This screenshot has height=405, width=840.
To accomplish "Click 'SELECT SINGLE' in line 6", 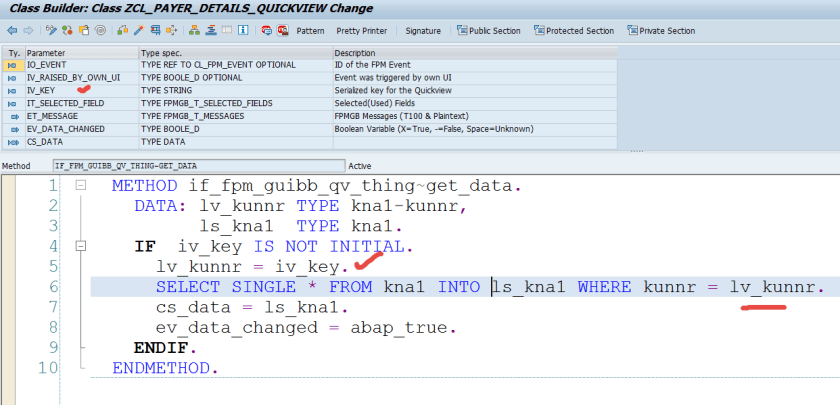I will (226, 287).
